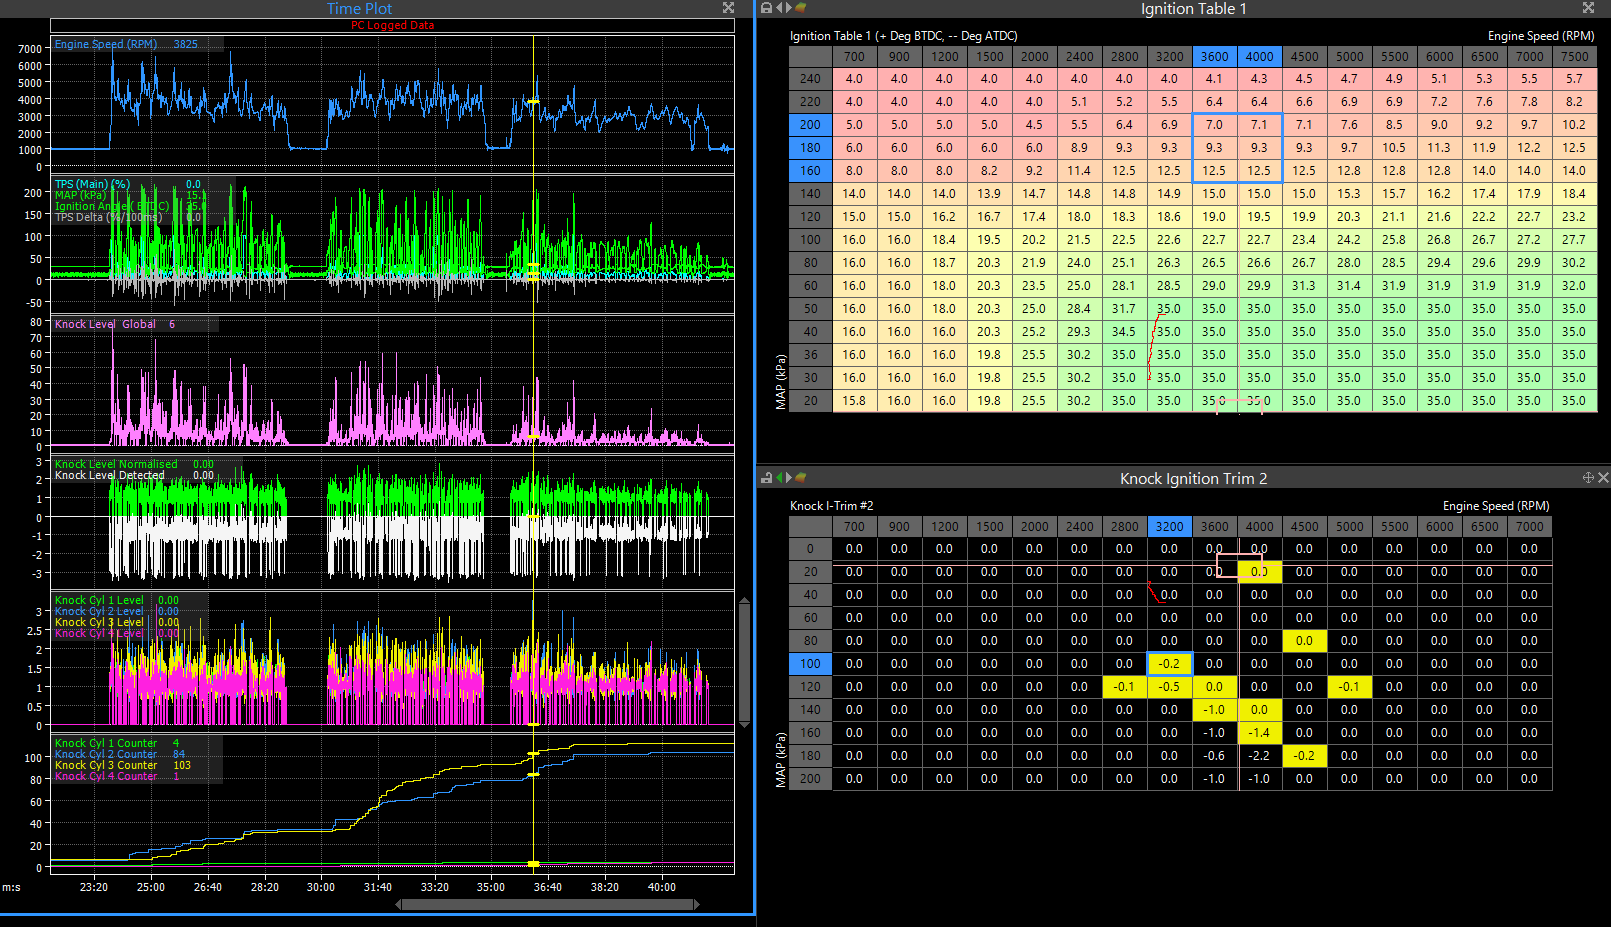Select the 3600 RPM column header in Ignition Table 1

click(1214, 57)
